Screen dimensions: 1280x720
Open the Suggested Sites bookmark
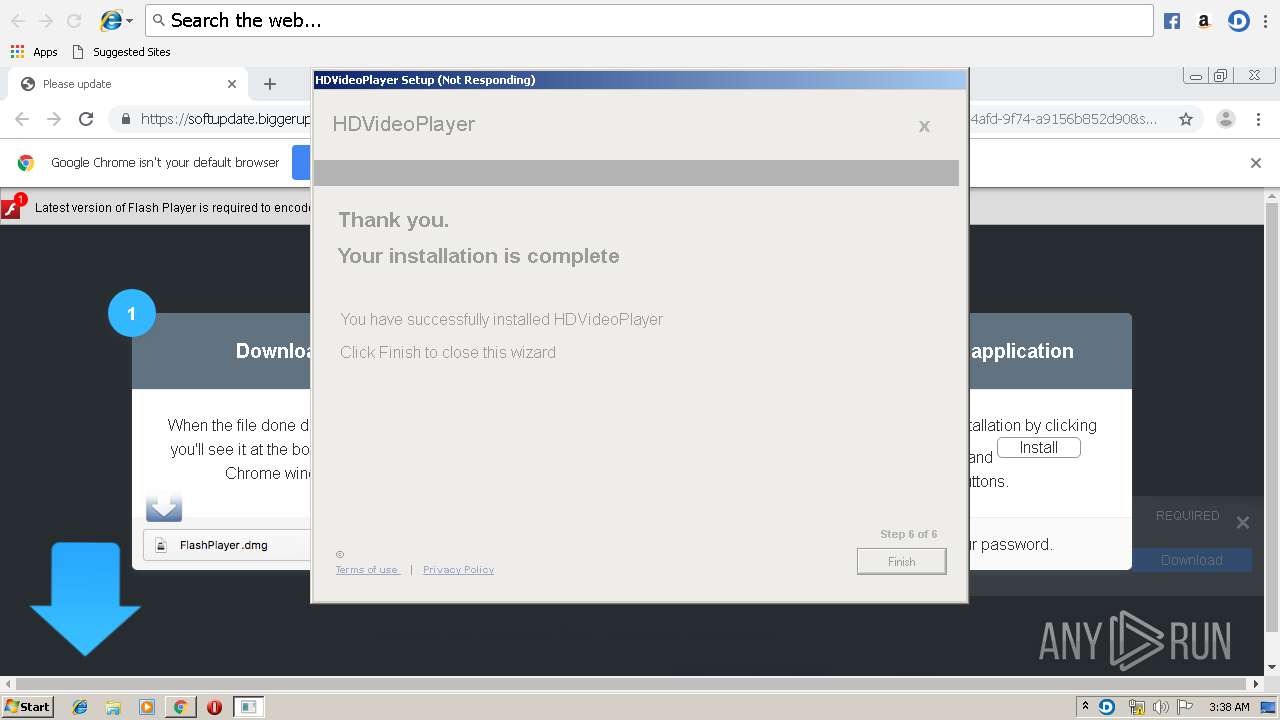point(121,52)
